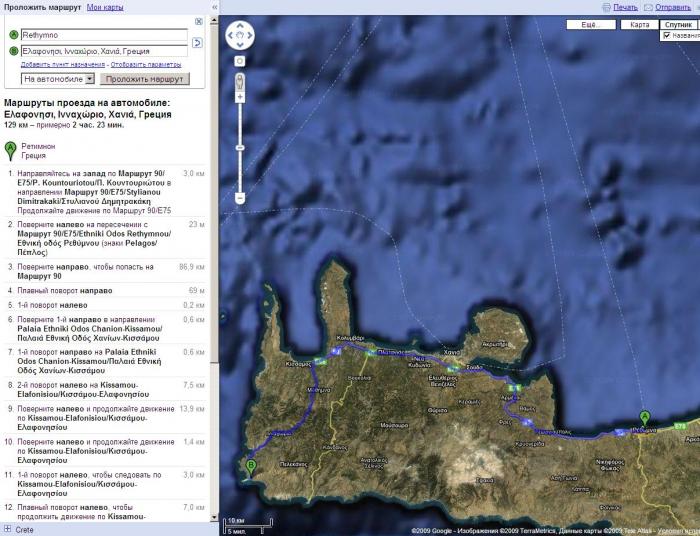The width and height of the screenshot is (700, 536).
Task: Open the Ещё... layers menu
Action: pyautogui.click(x=590, y=24)
